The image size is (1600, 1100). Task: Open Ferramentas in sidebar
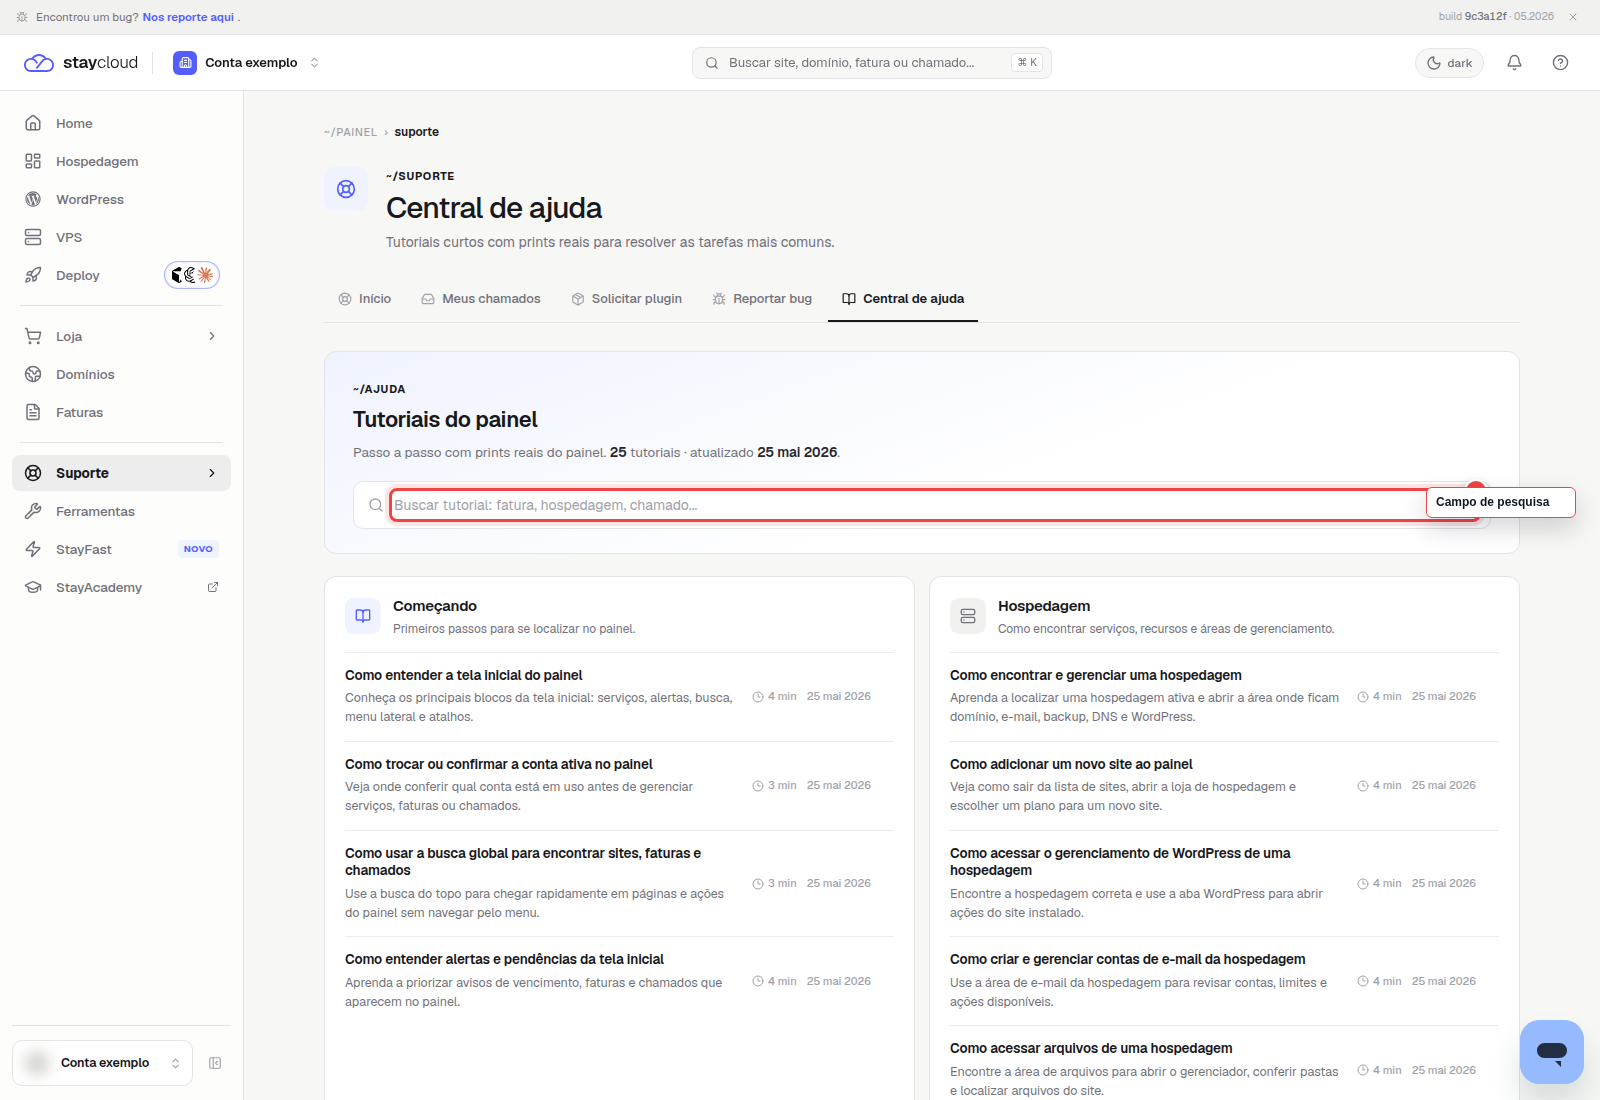coord(121,511)
